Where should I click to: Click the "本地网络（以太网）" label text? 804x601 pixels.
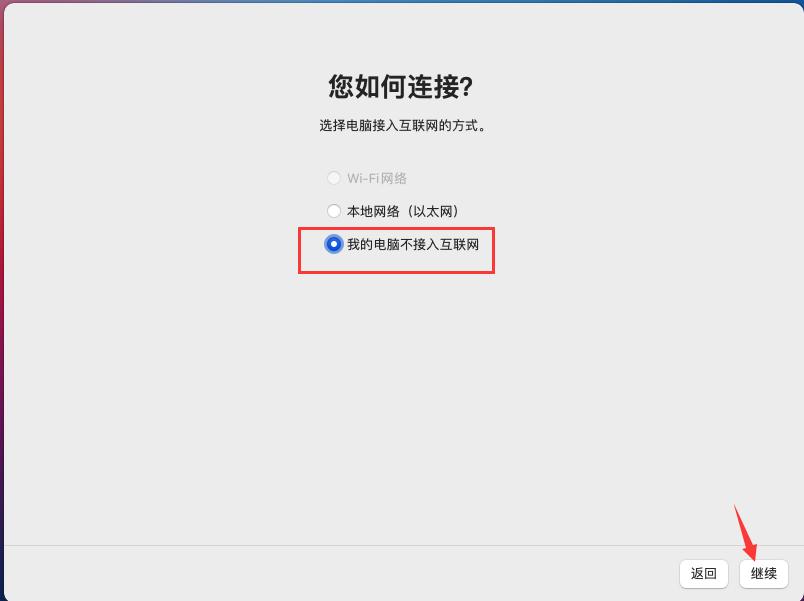pos(401,211)
